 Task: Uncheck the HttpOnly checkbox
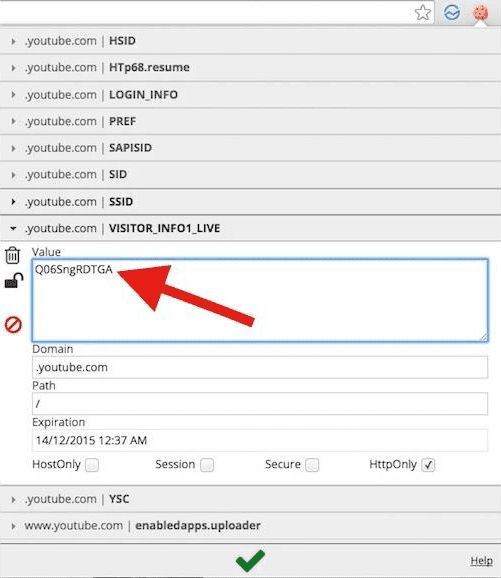(428, 465)
